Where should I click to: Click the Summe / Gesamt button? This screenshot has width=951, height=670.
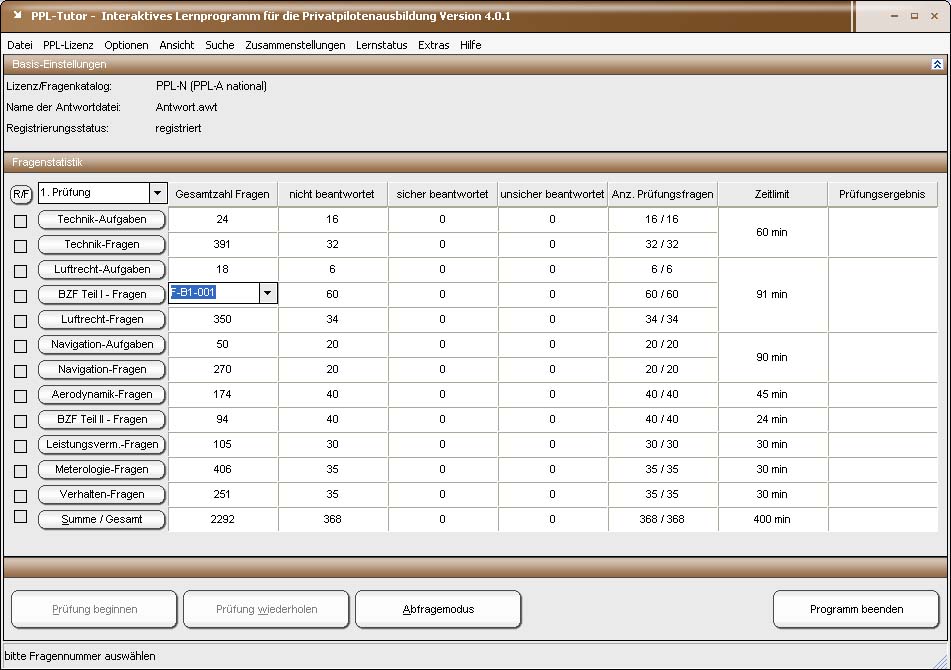click(102, 520)
